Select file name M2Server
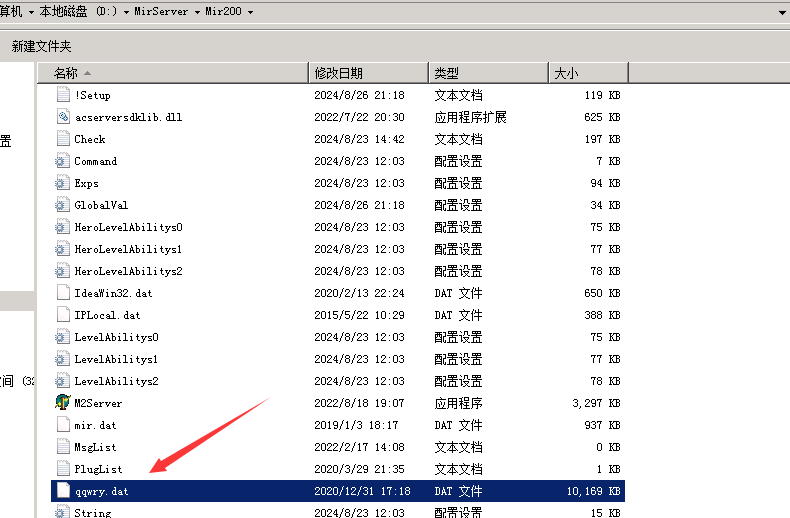The image size is (790, 518). tap(98, 403)
